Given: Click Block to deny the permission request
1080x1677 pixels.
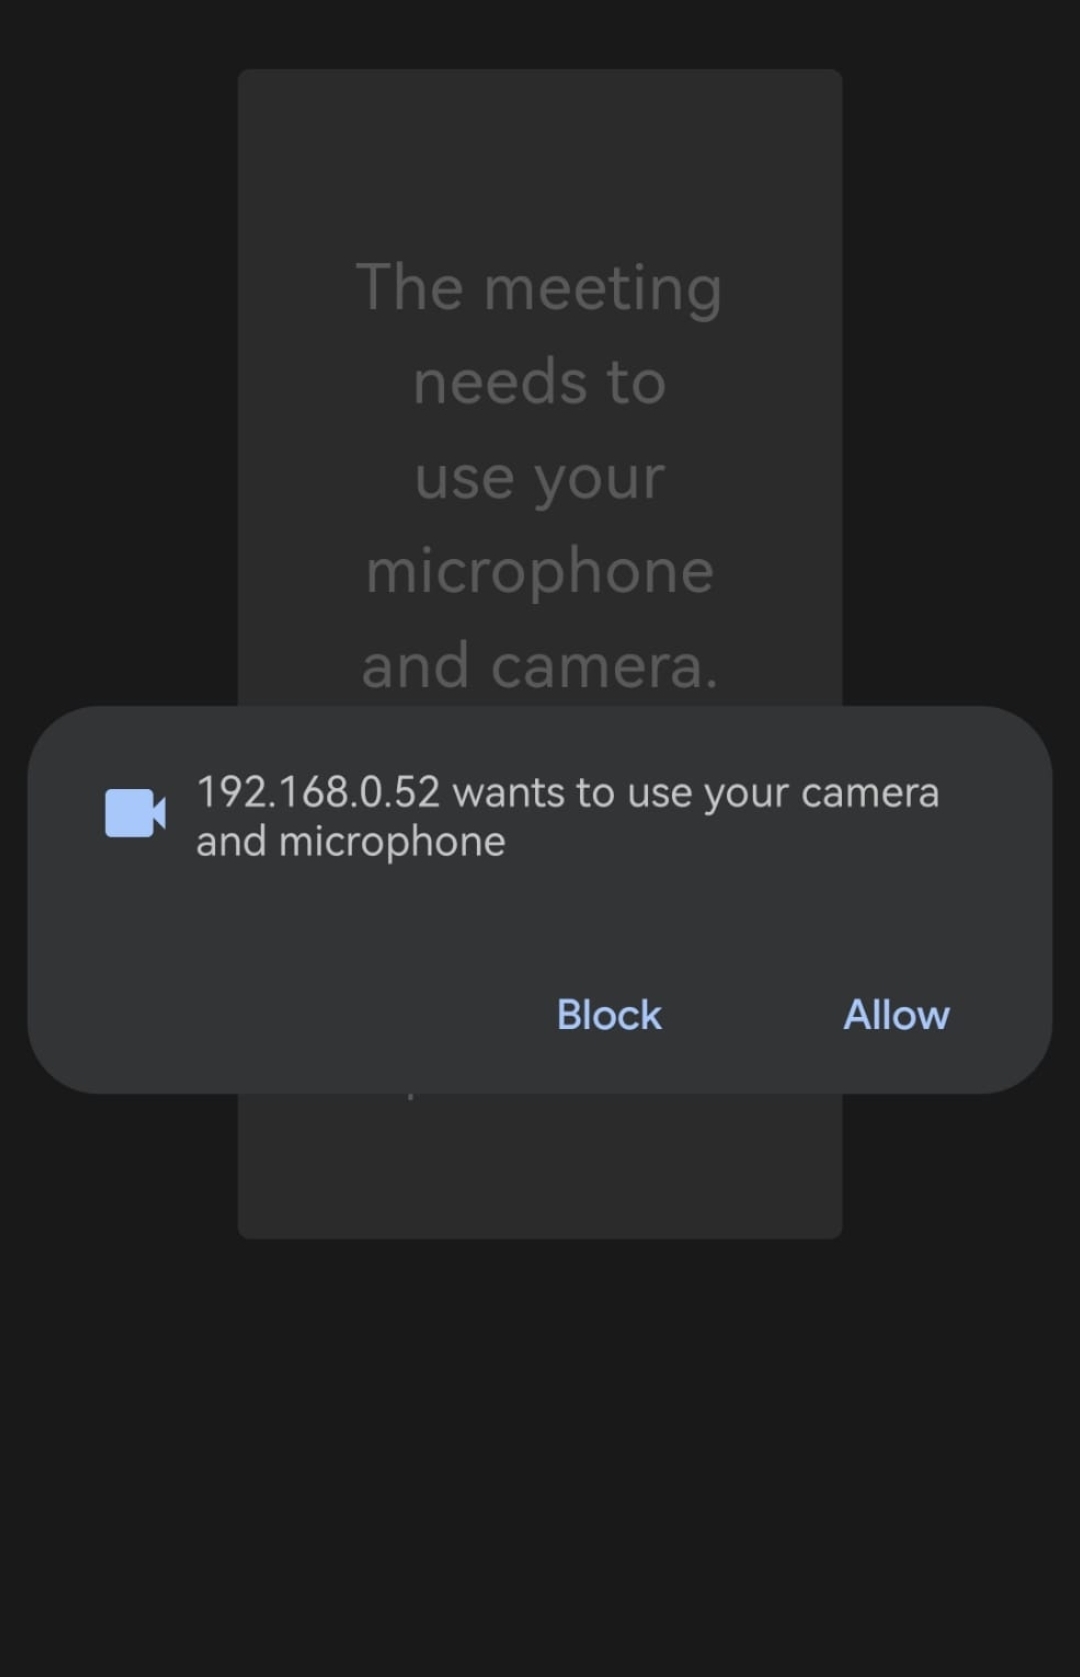Looking at the screenshot, I should pyautogui.click(x=608, y=1014).
